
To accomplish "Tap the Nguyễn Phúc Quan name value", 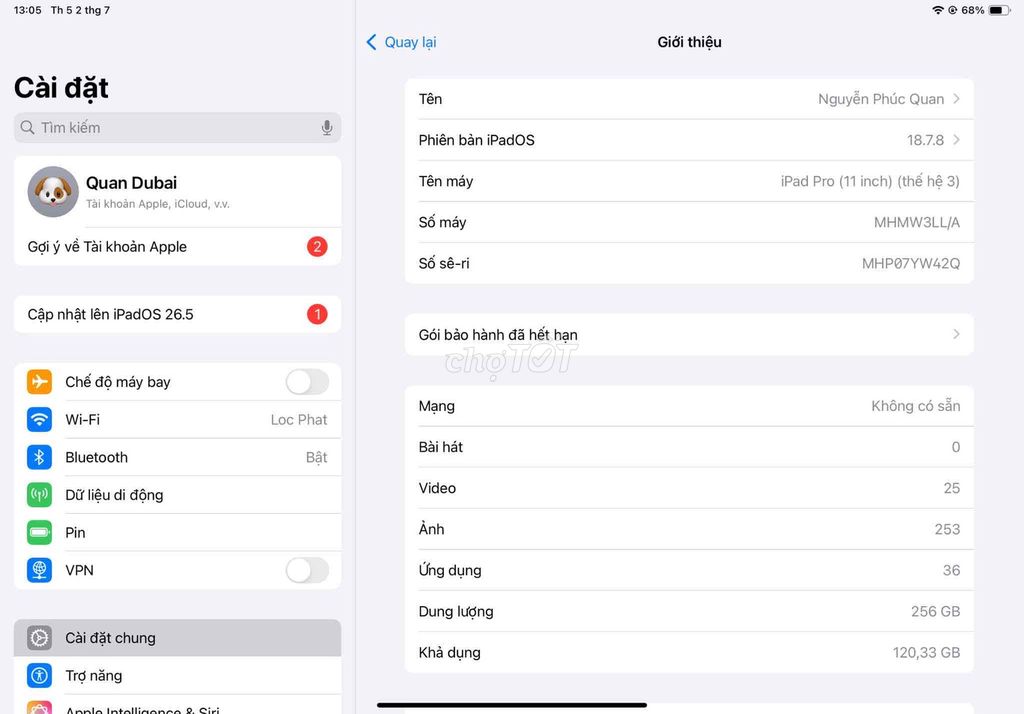I will 881,99.
